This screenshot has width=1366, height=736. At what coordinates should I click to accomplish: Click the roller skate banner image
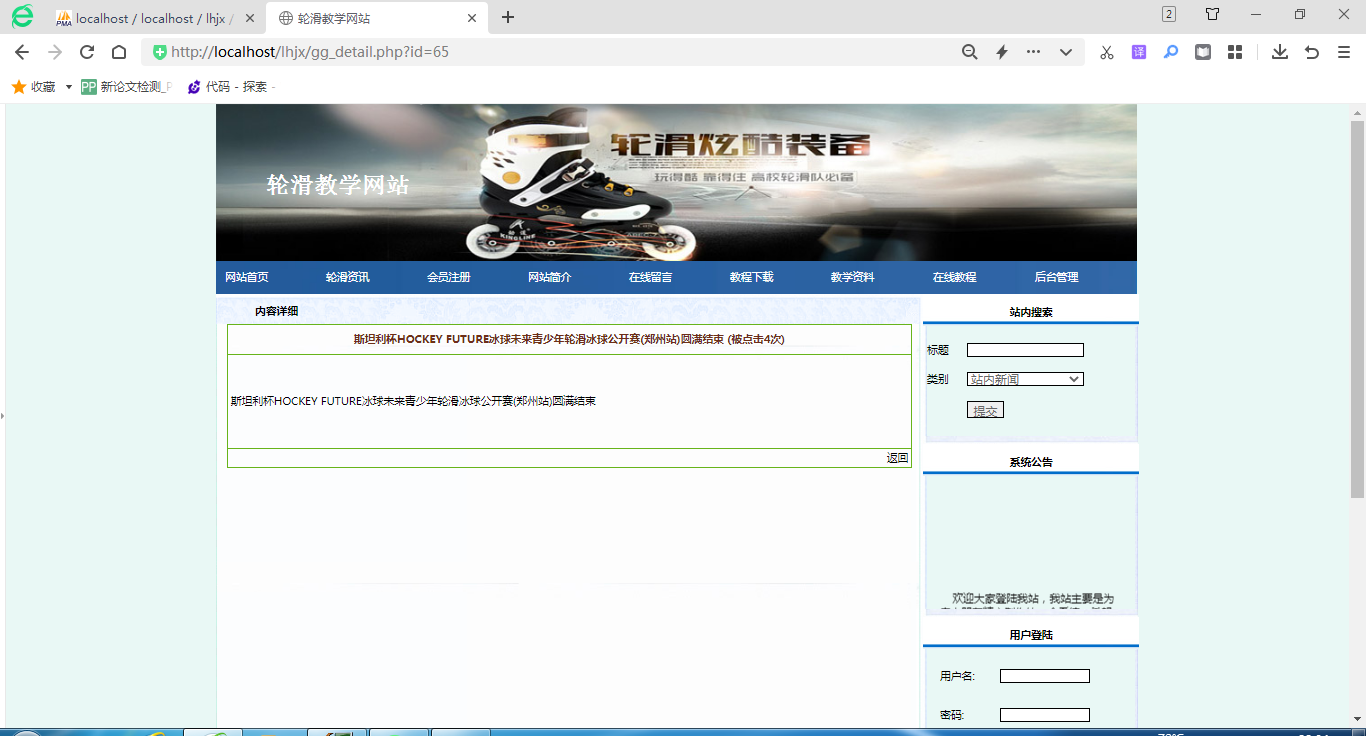(x=676, y=183)
